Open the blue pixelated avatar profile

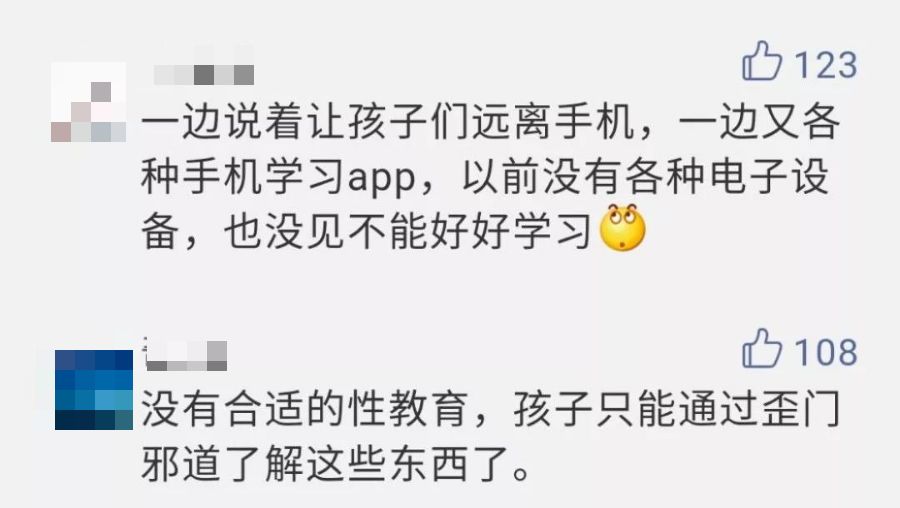(x=94, y=390)
